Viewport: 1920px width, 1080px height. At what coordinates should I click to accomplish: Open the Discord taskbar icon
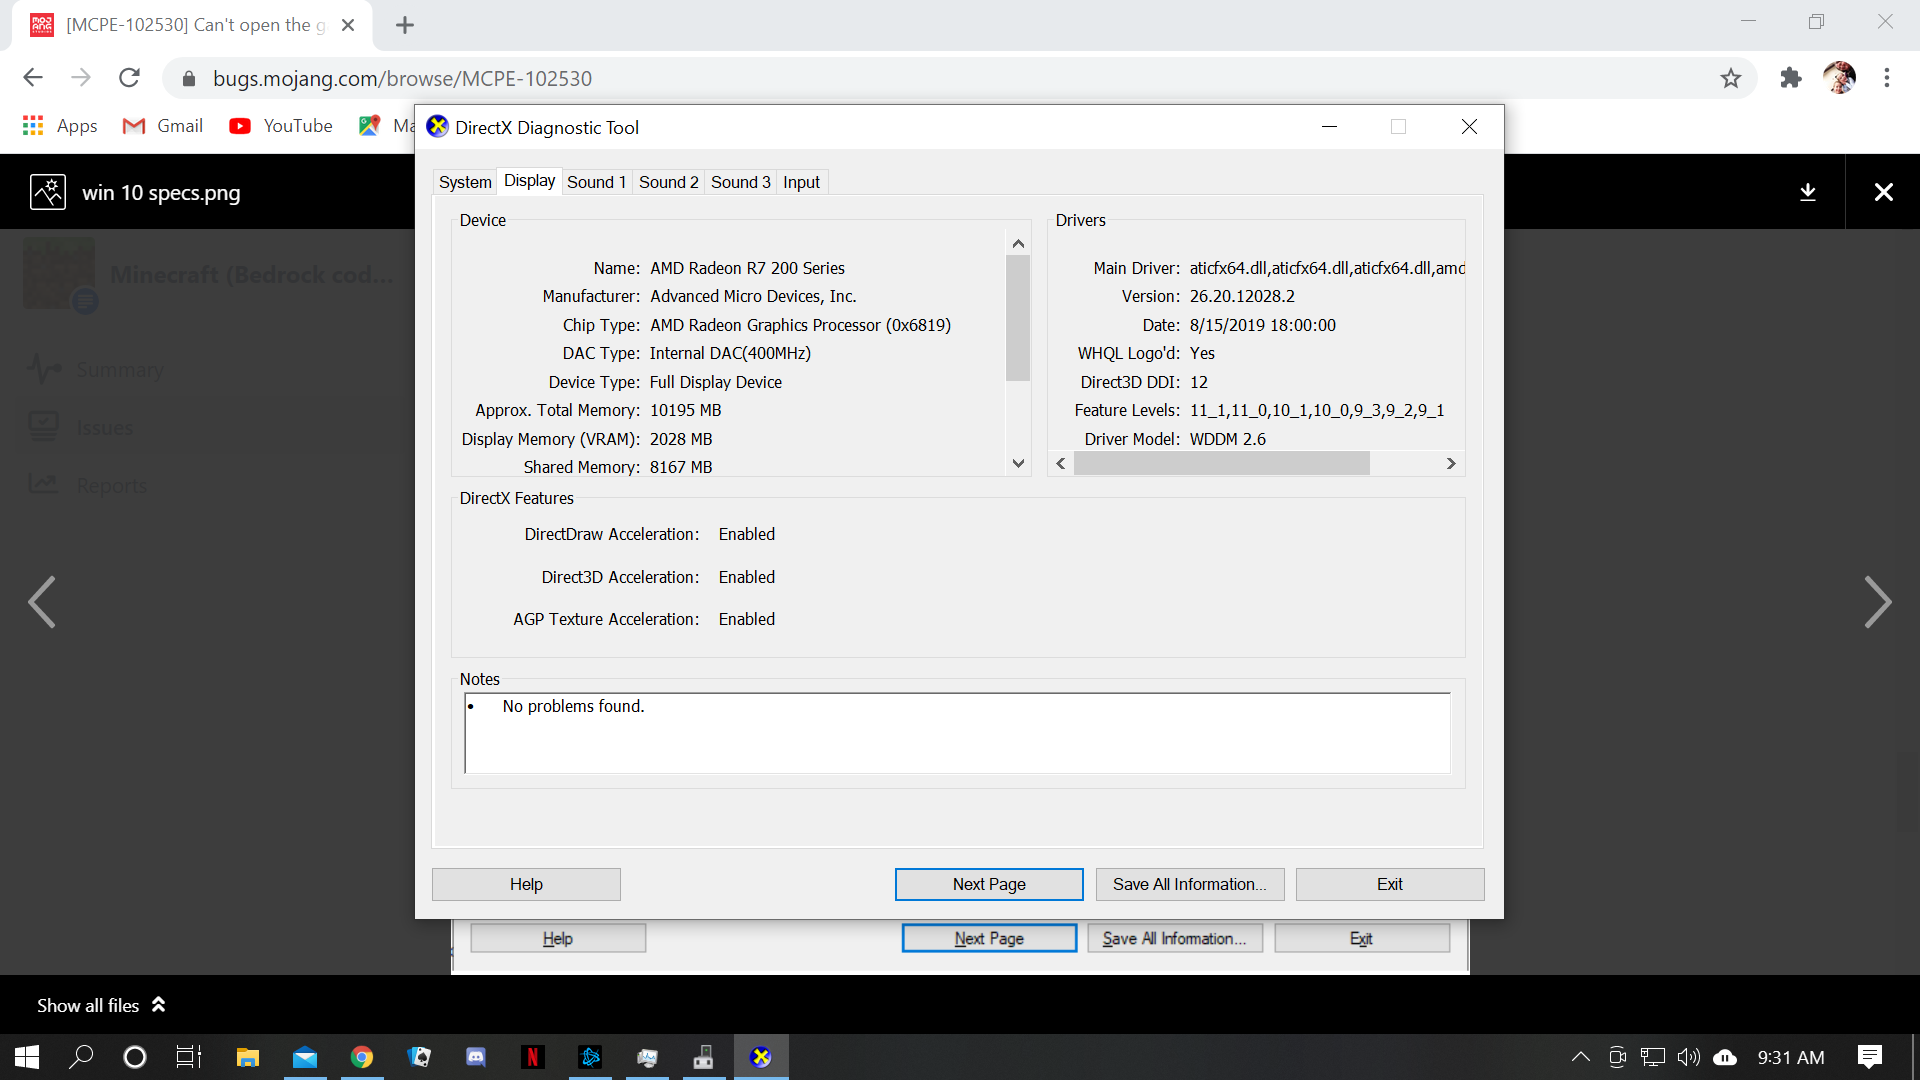476,1057
